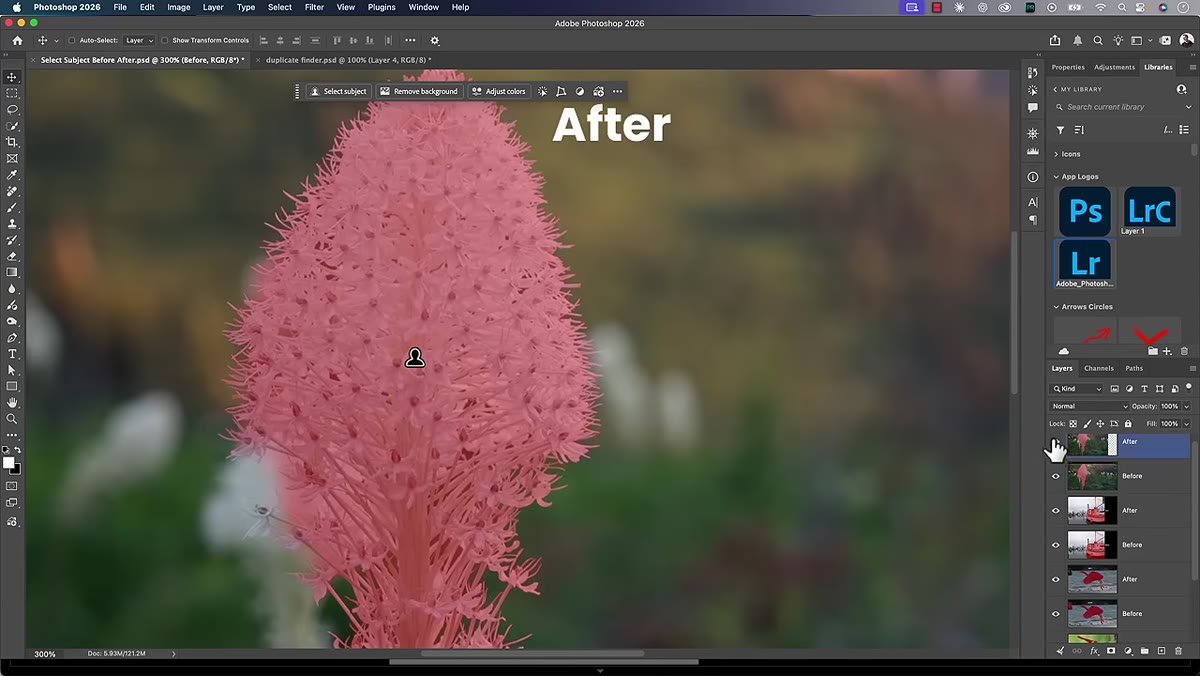This screenshot has height=676, width=1200.
Task: Toggle the layer filter on/off switch
Action: pos(1188,386)
